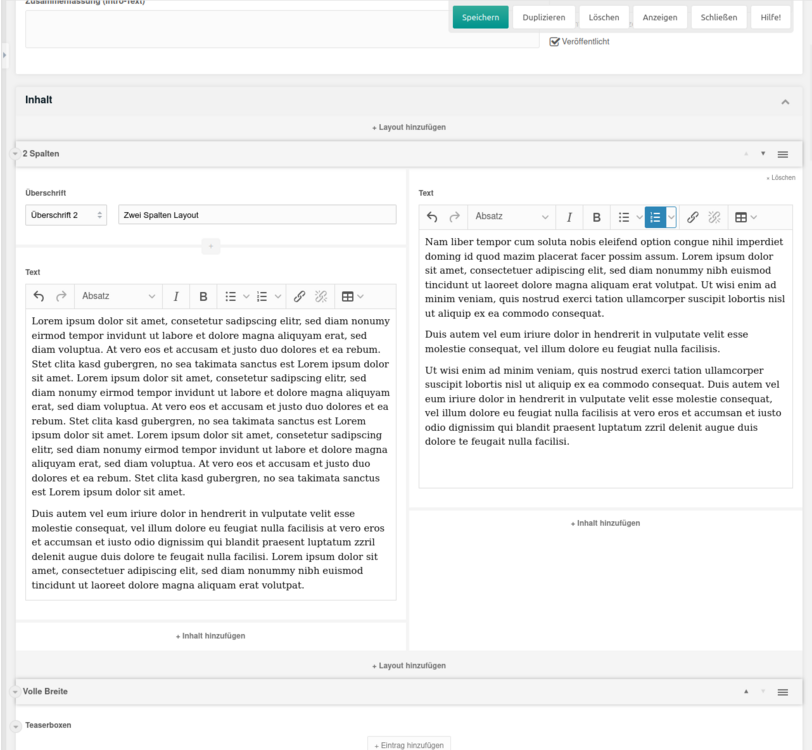
Task: Toggle bold in the right text editor
Action: pyautogui.click(x=597, y=217)
